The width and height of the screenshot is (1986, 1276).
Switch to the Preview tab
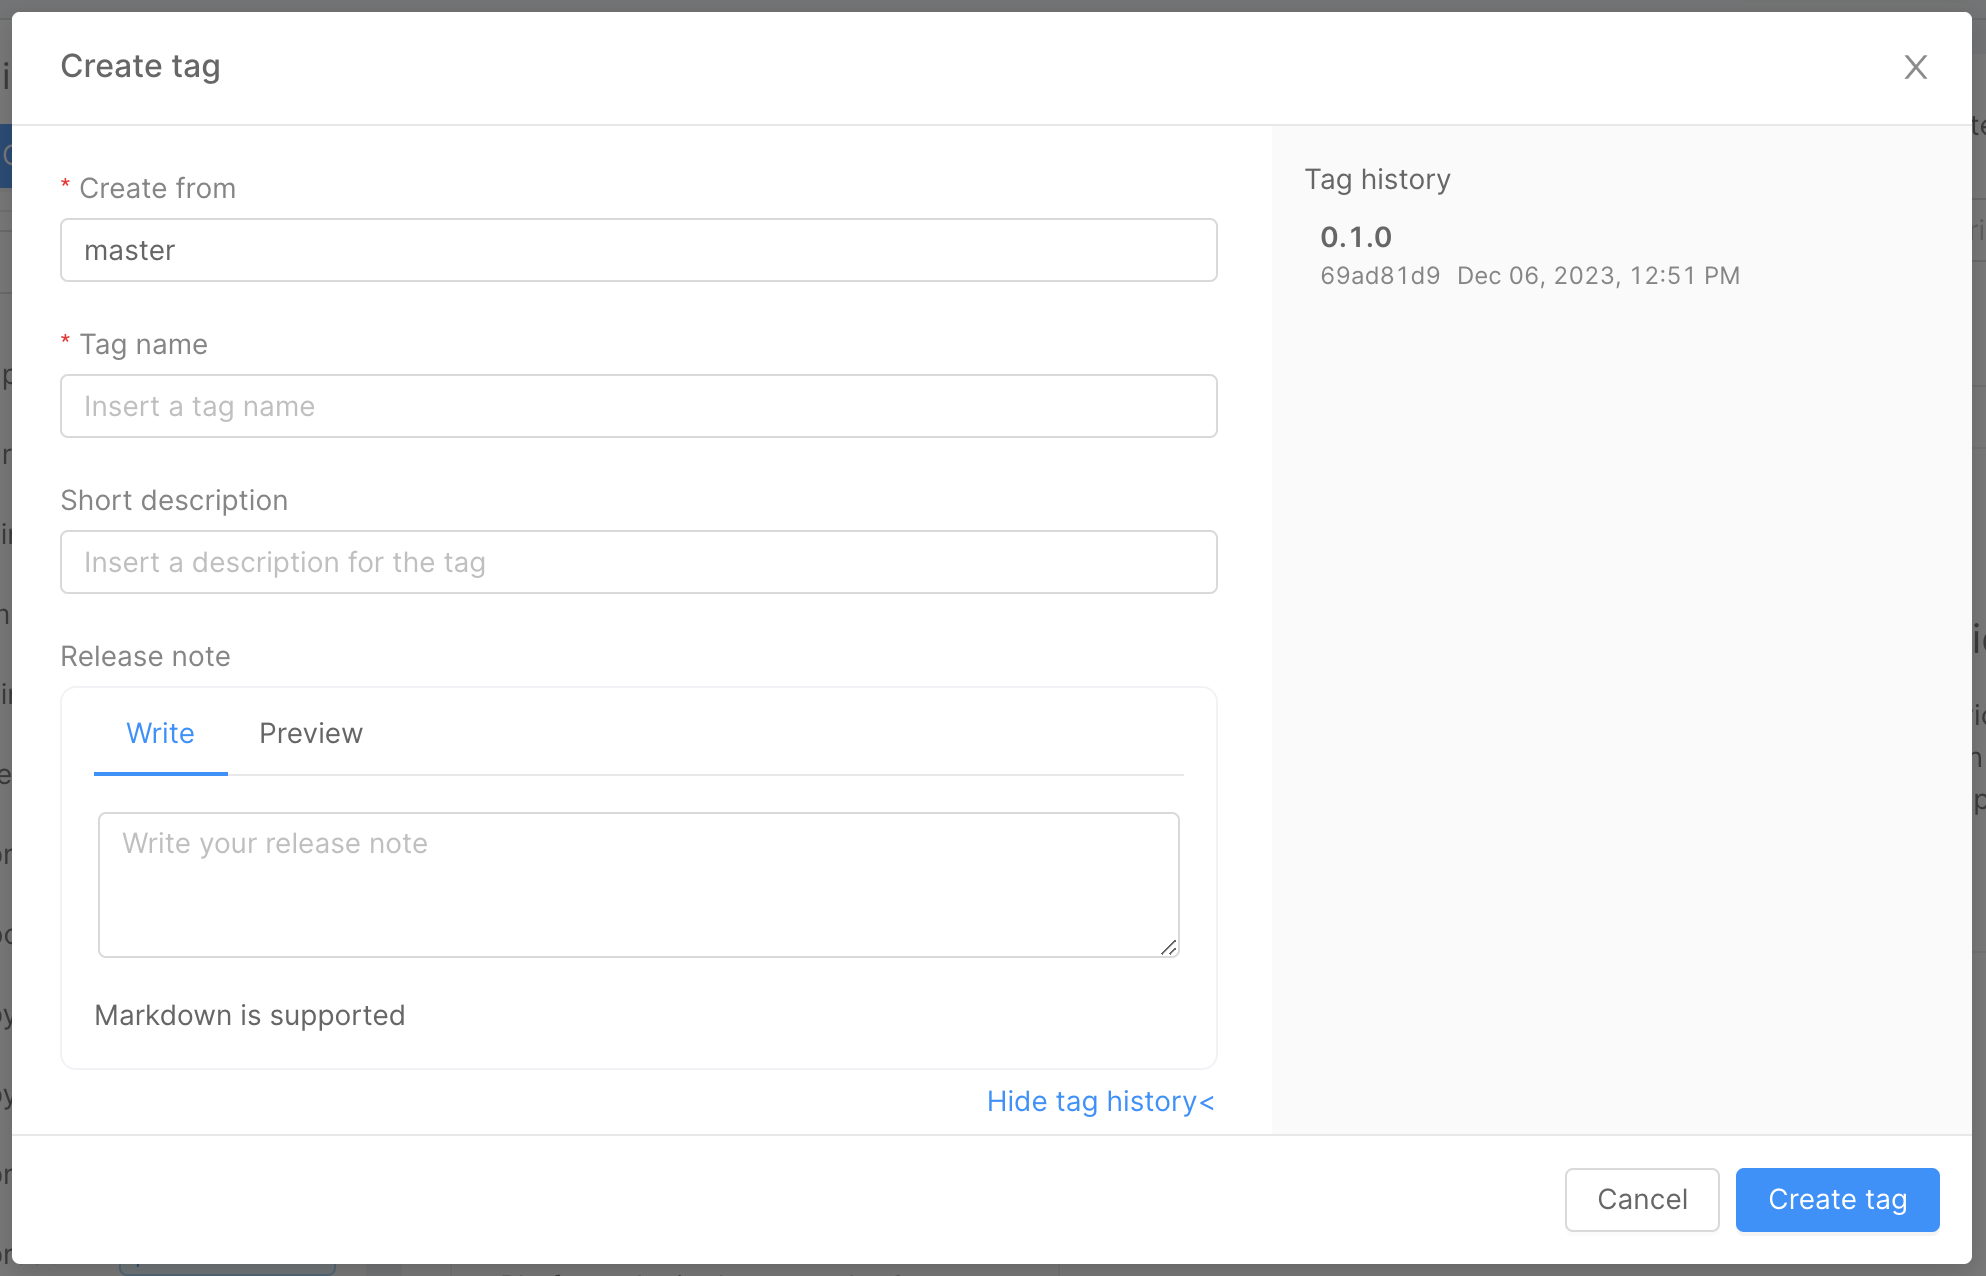click(x=311, y=733)
